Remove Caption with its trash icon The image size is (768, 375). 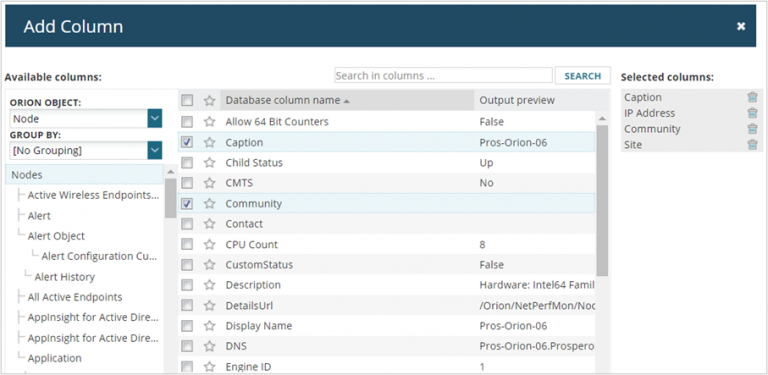(x=752, y=97)
